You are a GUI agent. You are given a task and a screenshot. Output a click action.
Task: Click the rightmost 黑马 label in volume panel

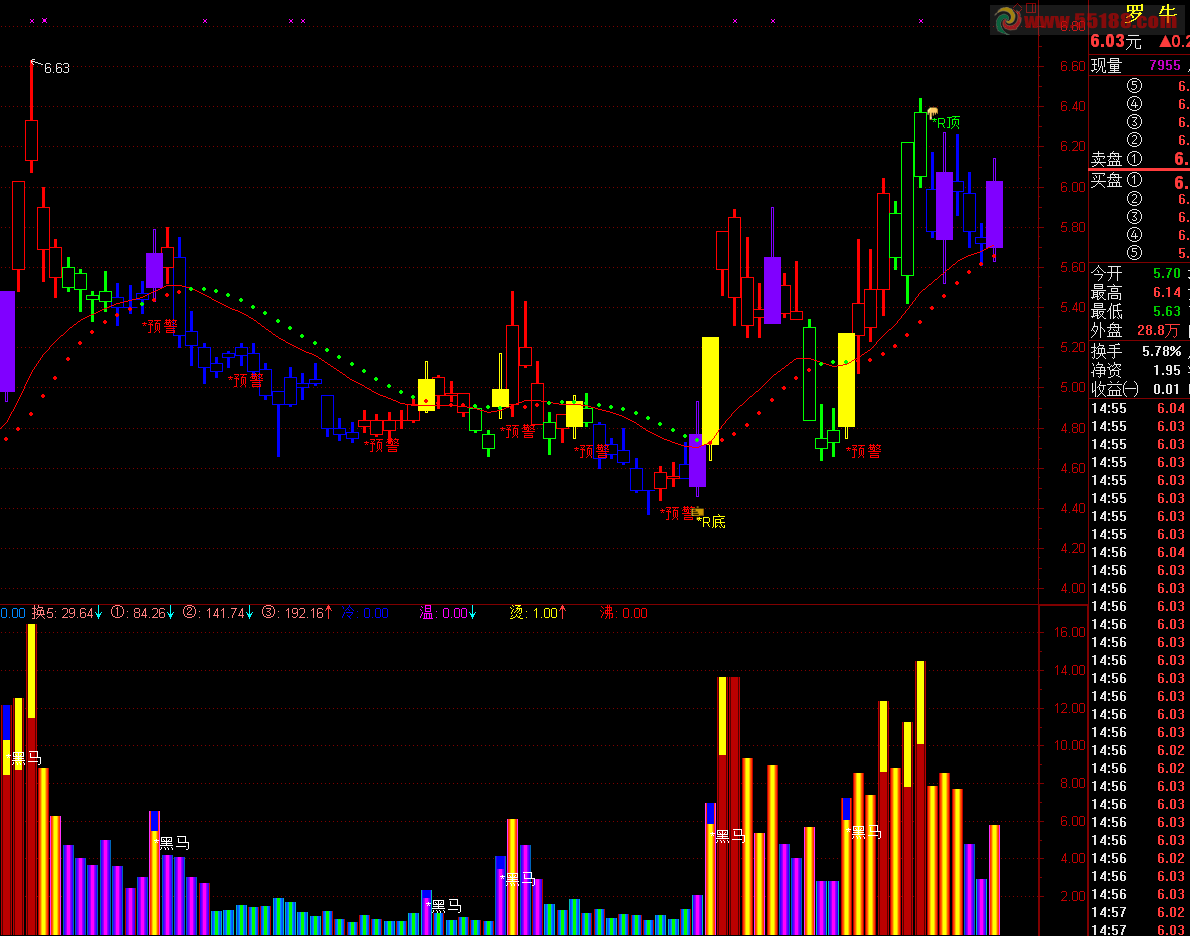click(x=864, y=832)
